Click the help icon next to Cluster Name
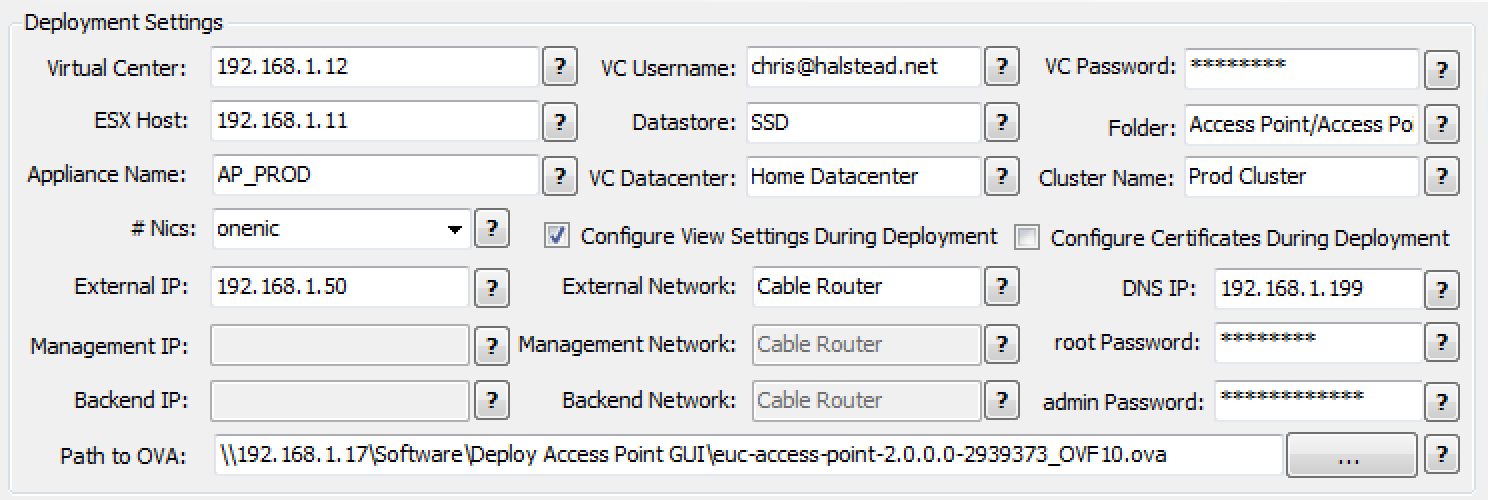The image size is (1488, 500). (1441, 178)
